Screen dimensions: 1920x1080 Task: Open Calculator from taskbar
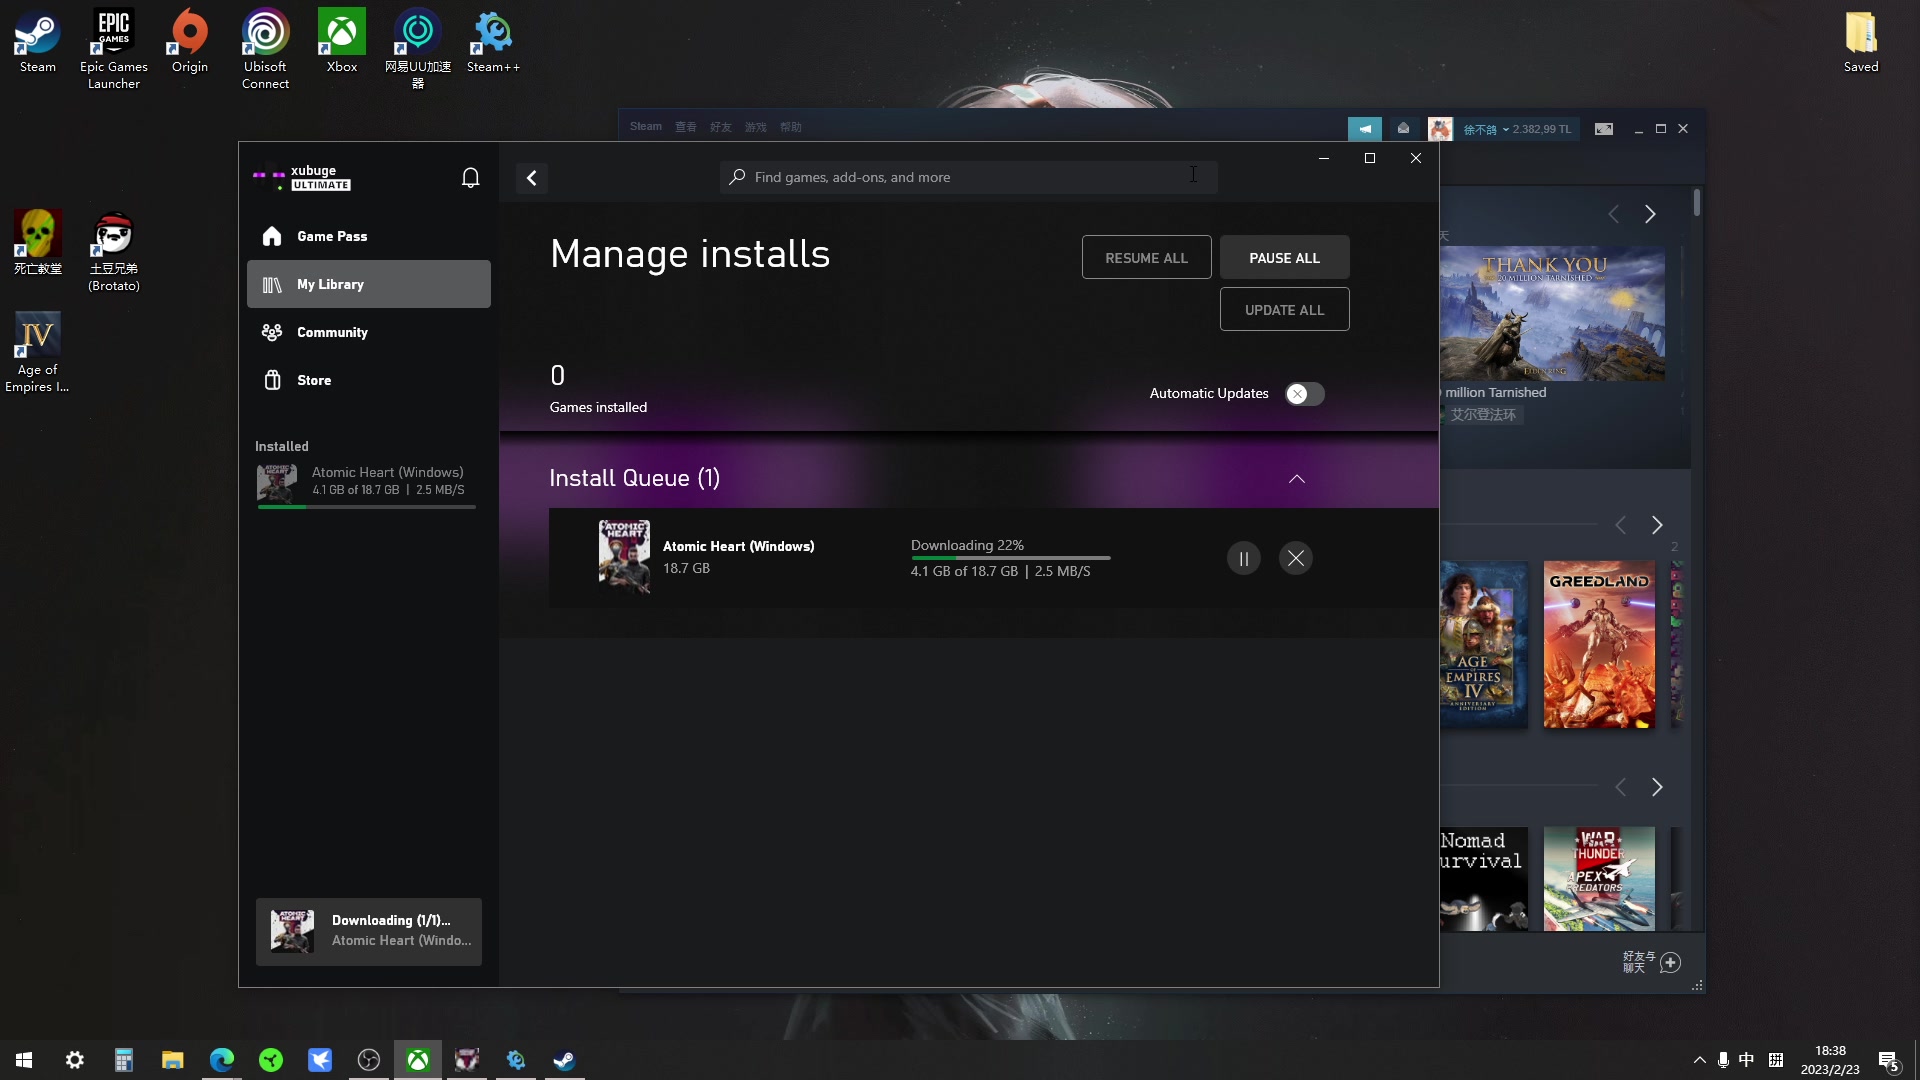tap(123, 1060)
